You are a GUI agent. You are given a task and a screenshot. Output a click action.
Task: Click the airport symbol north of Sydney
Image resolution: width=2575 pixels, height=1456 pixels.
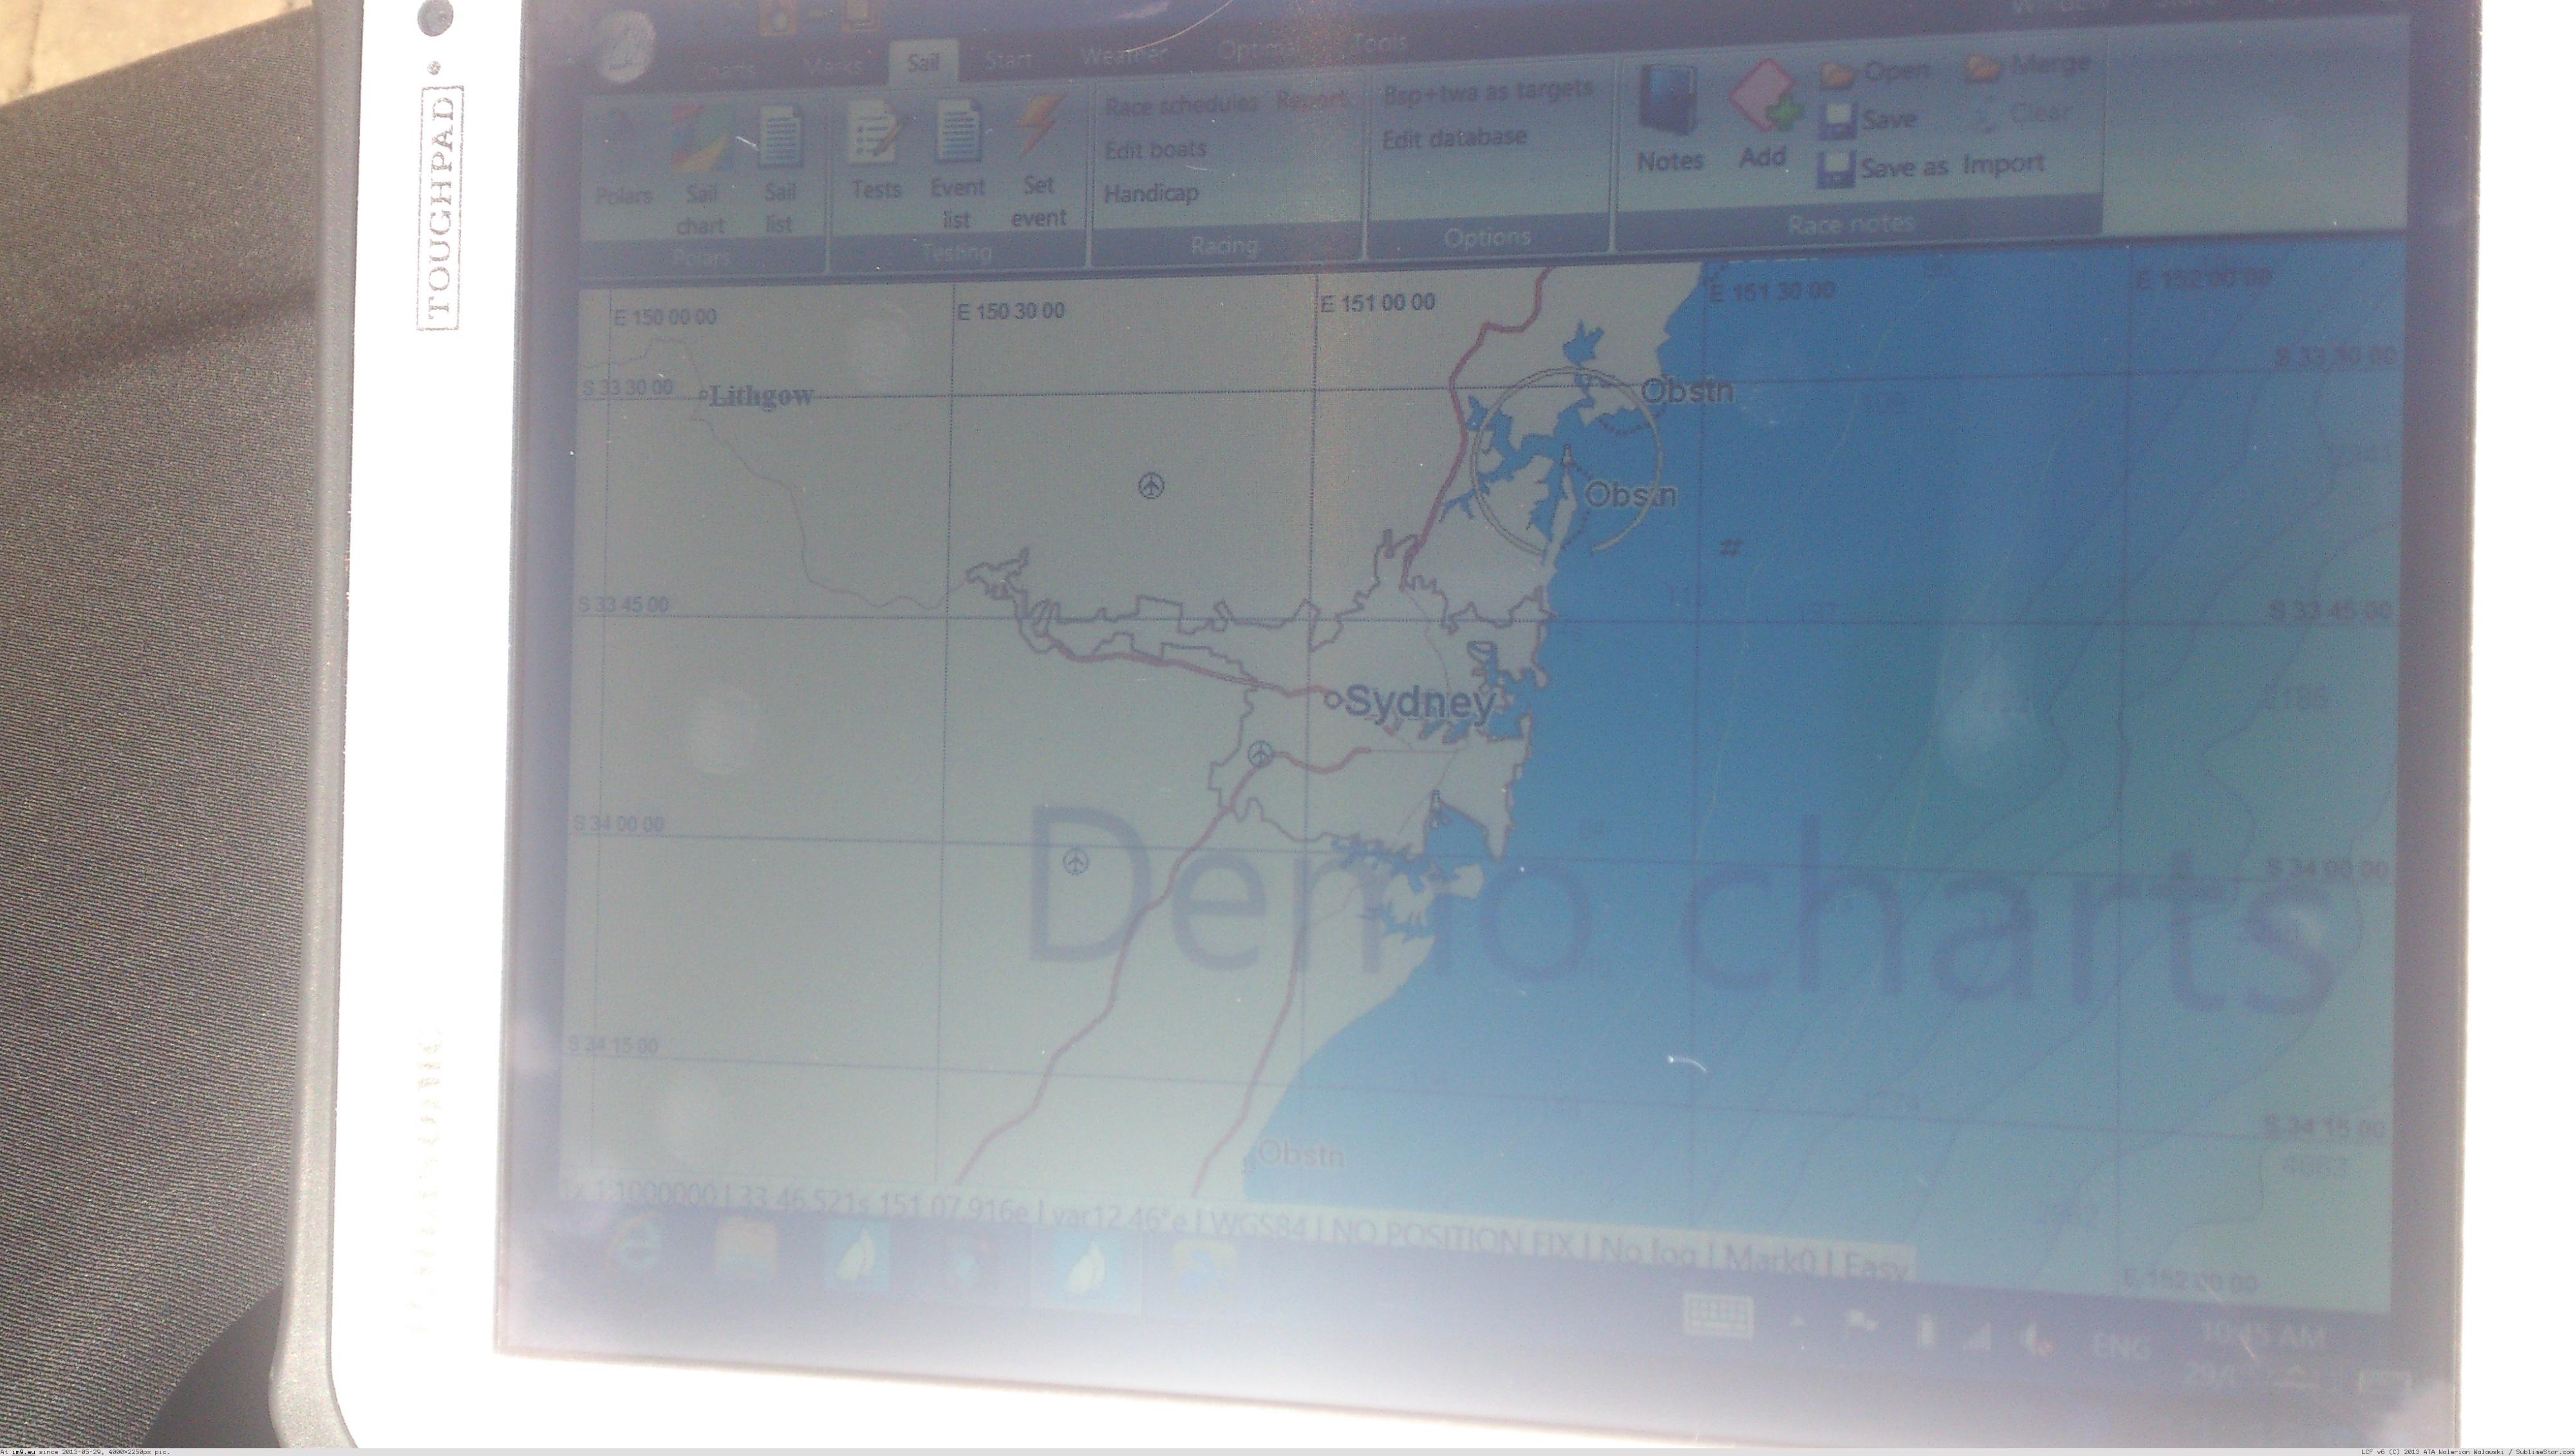[x=1152, y=486]
